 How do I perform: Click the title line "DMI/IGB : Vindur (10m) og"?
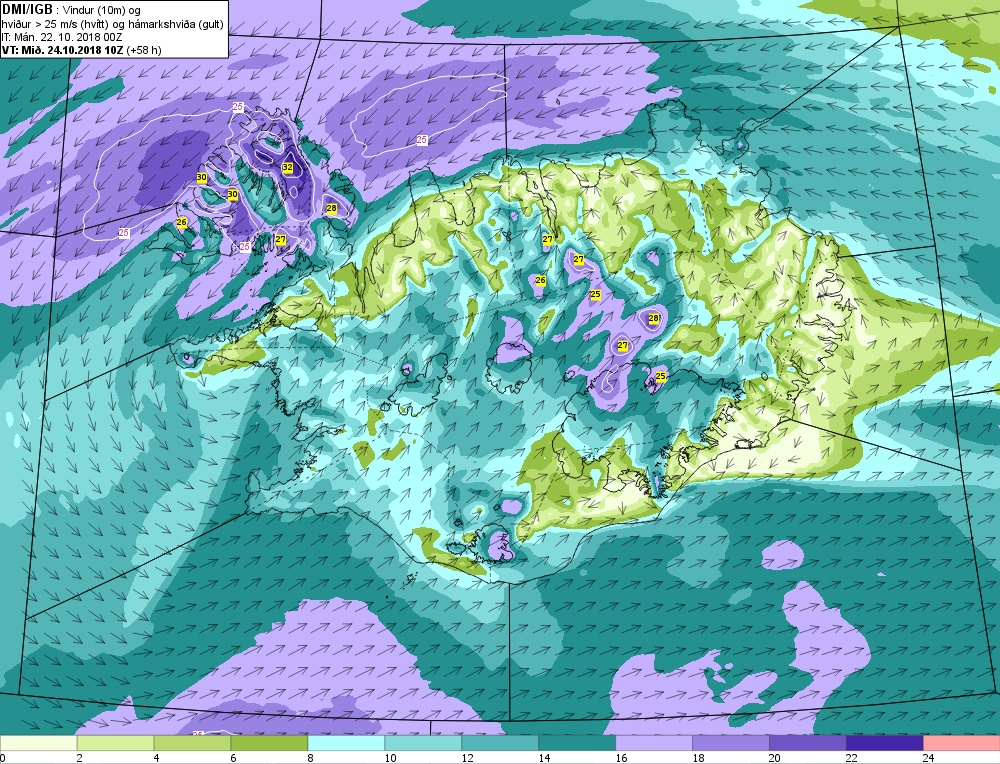[71, 10]
